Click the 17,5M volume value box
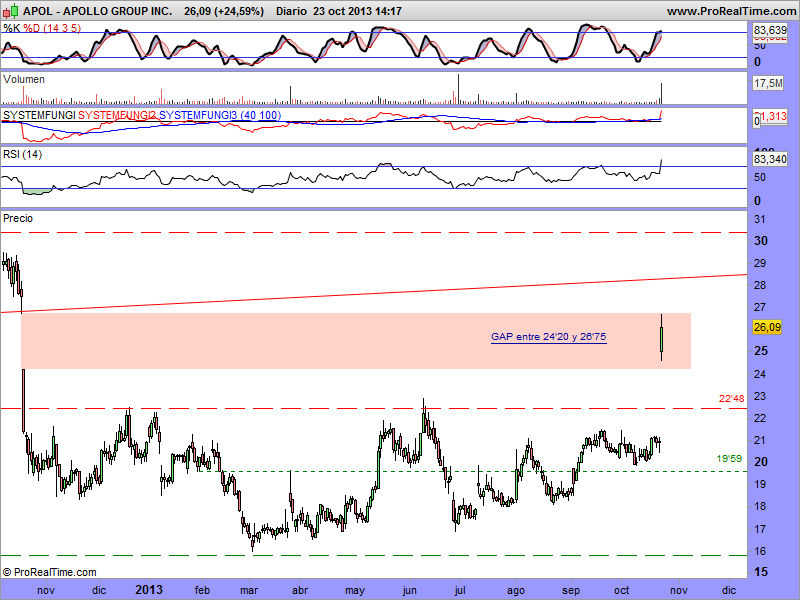 click(768, 83)
